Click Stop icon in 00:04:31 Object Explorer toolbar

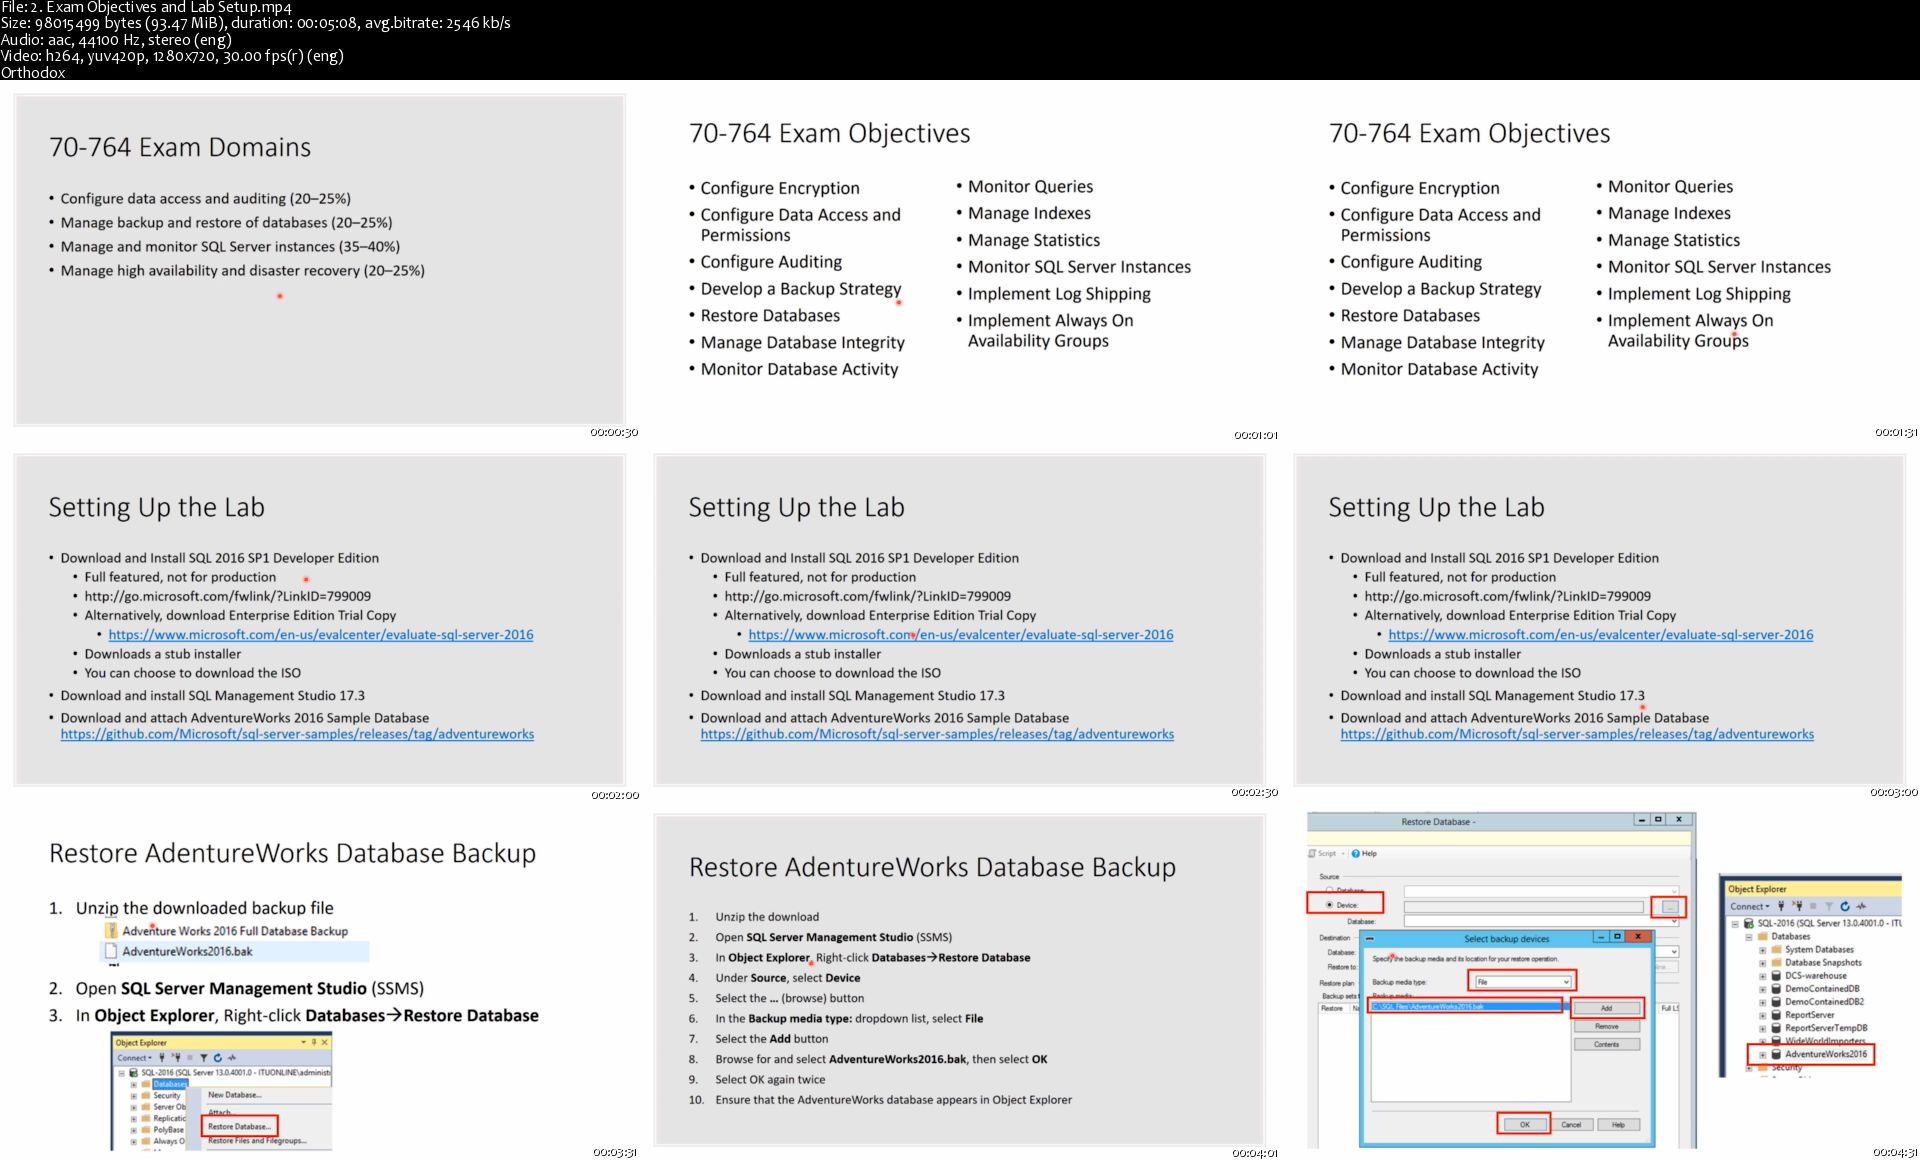coord(1813,906)
